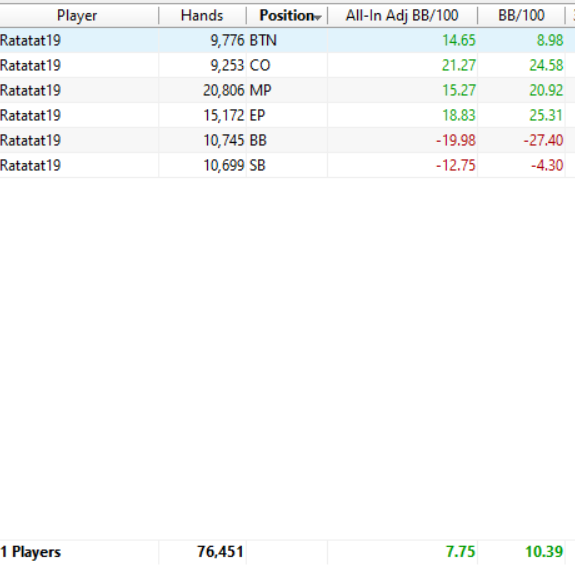The height and width of the screenshot is (565, 575).
Task: Click the 21.27 adjusted BB/100 value
Action: coord(459,65)
